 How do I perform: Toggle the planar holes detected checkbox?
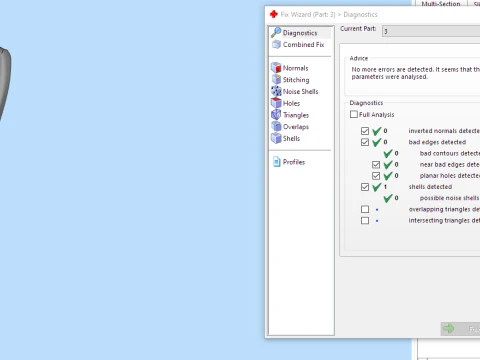tap(376, 176)
